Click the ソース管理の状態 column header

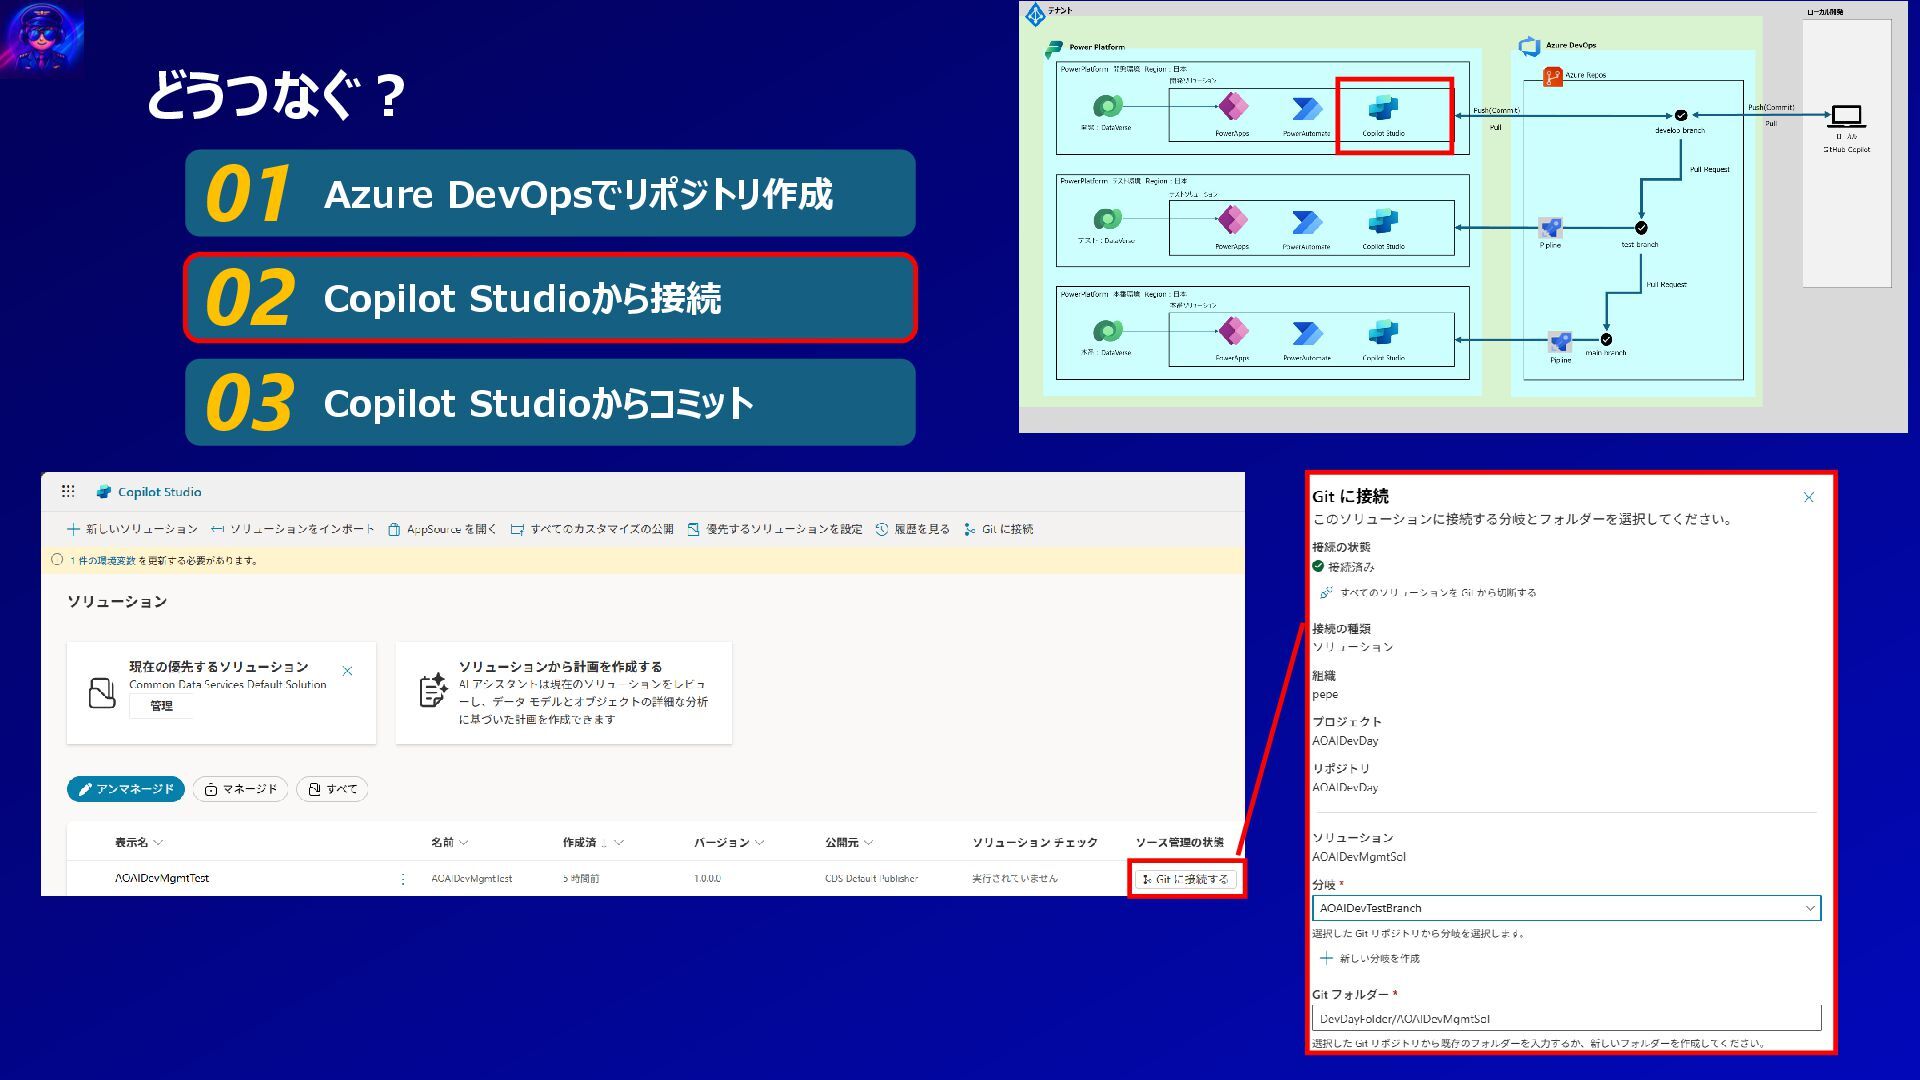[x=1180, y=842]
